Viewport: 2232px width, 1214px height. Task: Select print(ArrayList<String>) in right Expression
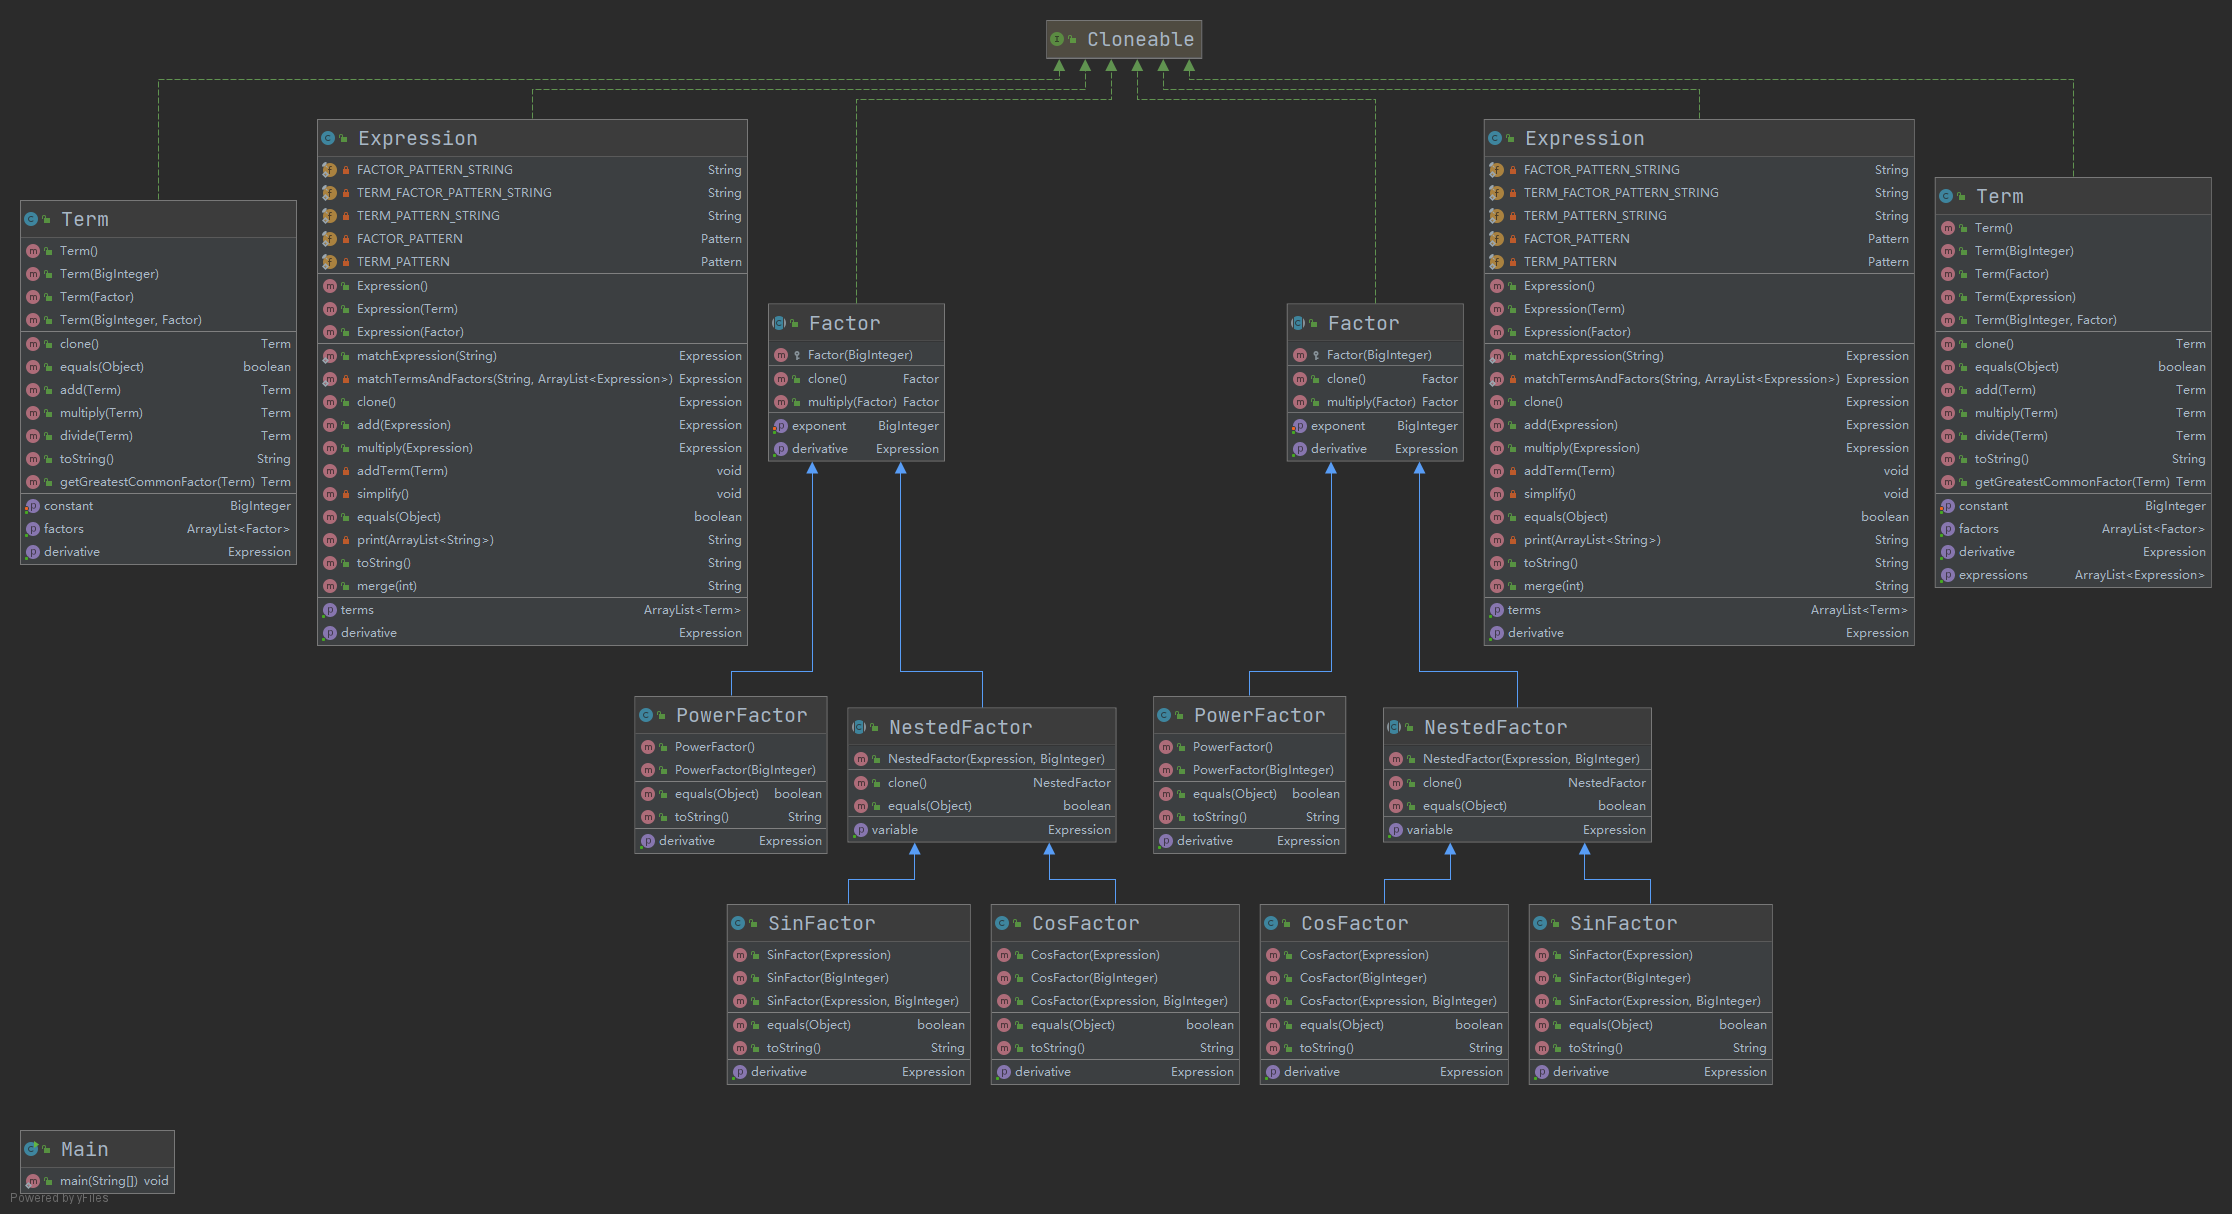pos(1699,540)
